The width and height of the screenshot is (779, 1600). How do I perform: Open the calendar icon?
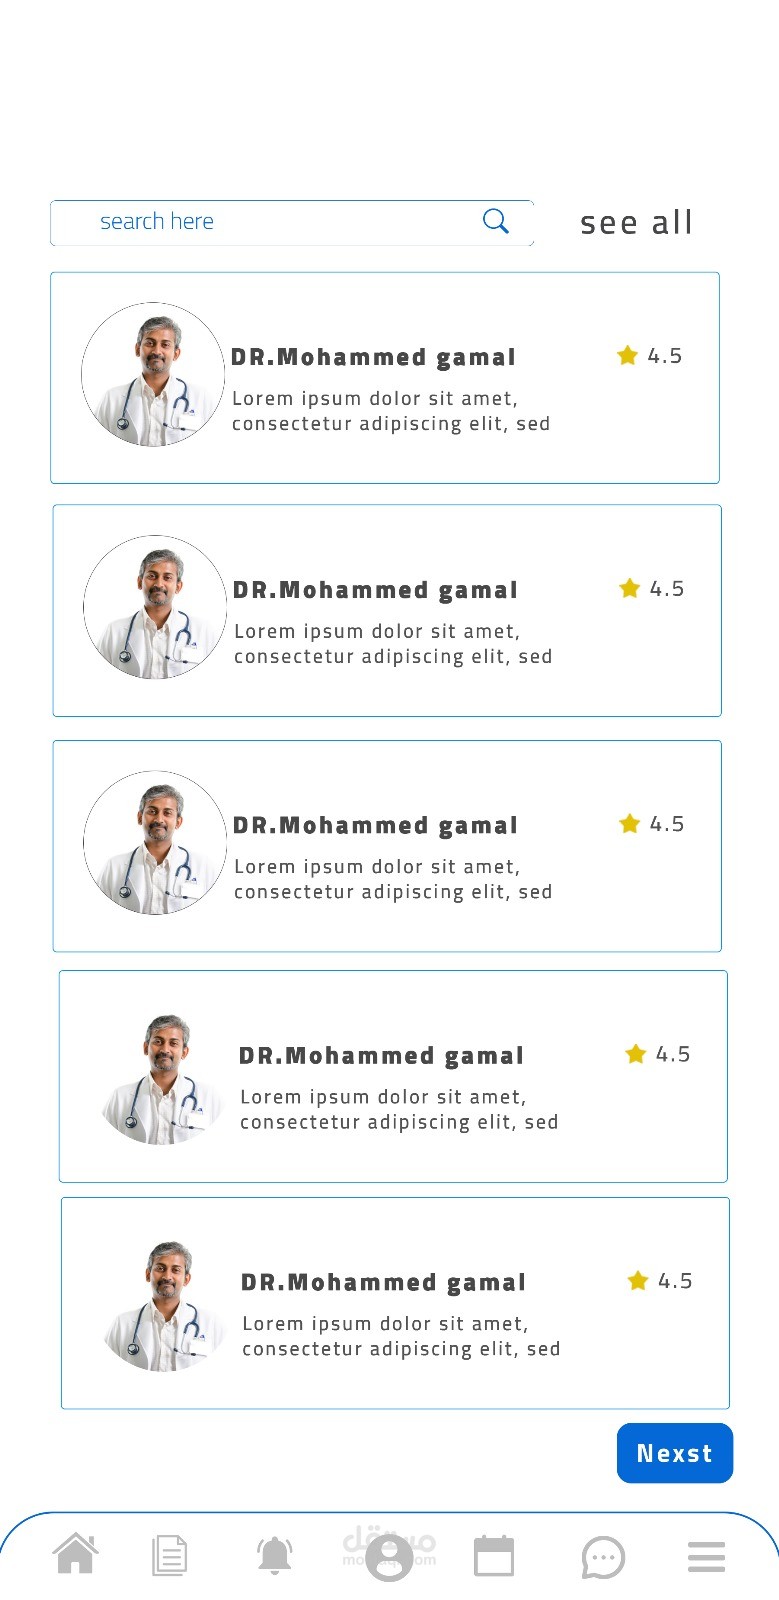(x=493, y=1556)
